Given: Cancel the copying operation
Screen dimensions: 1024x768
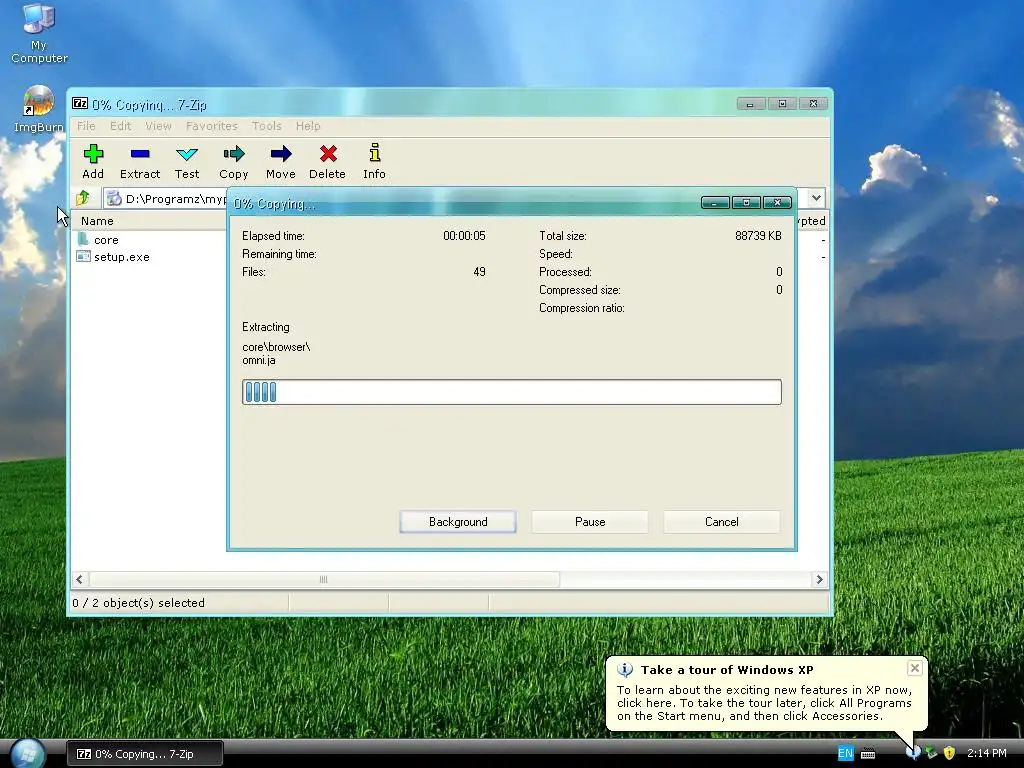Looking at the screenshot, I should click(722, 522).
